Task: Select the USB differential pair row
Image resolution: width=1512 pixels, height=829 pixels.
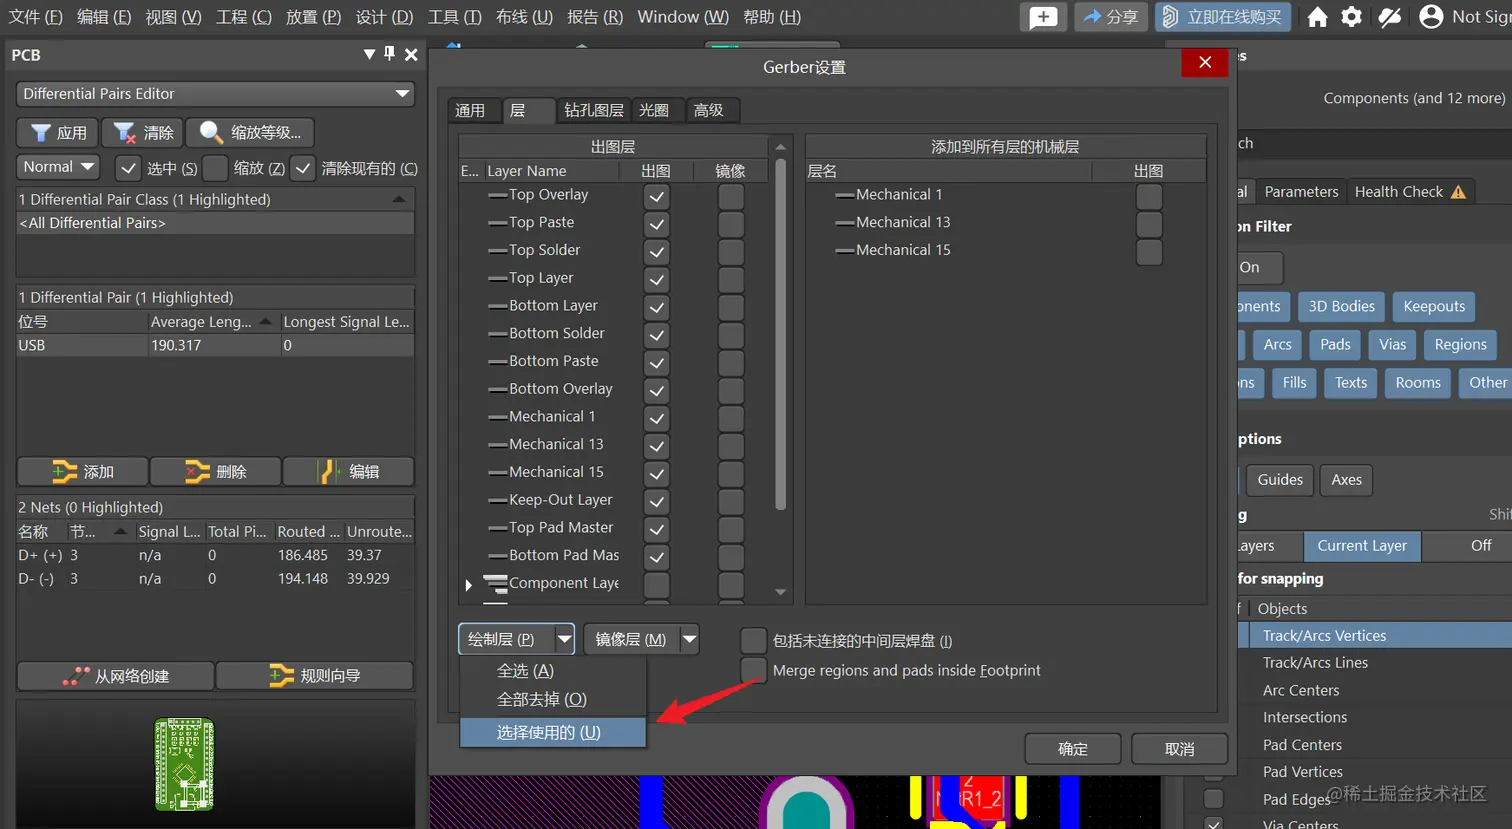Action: click(215, 345)
